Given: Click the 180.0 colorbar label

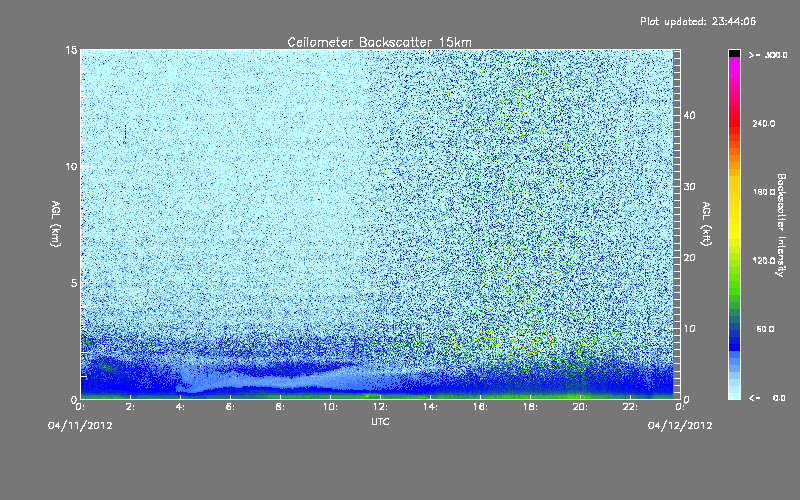Looking at the screenshot, I should coord(764,192).
